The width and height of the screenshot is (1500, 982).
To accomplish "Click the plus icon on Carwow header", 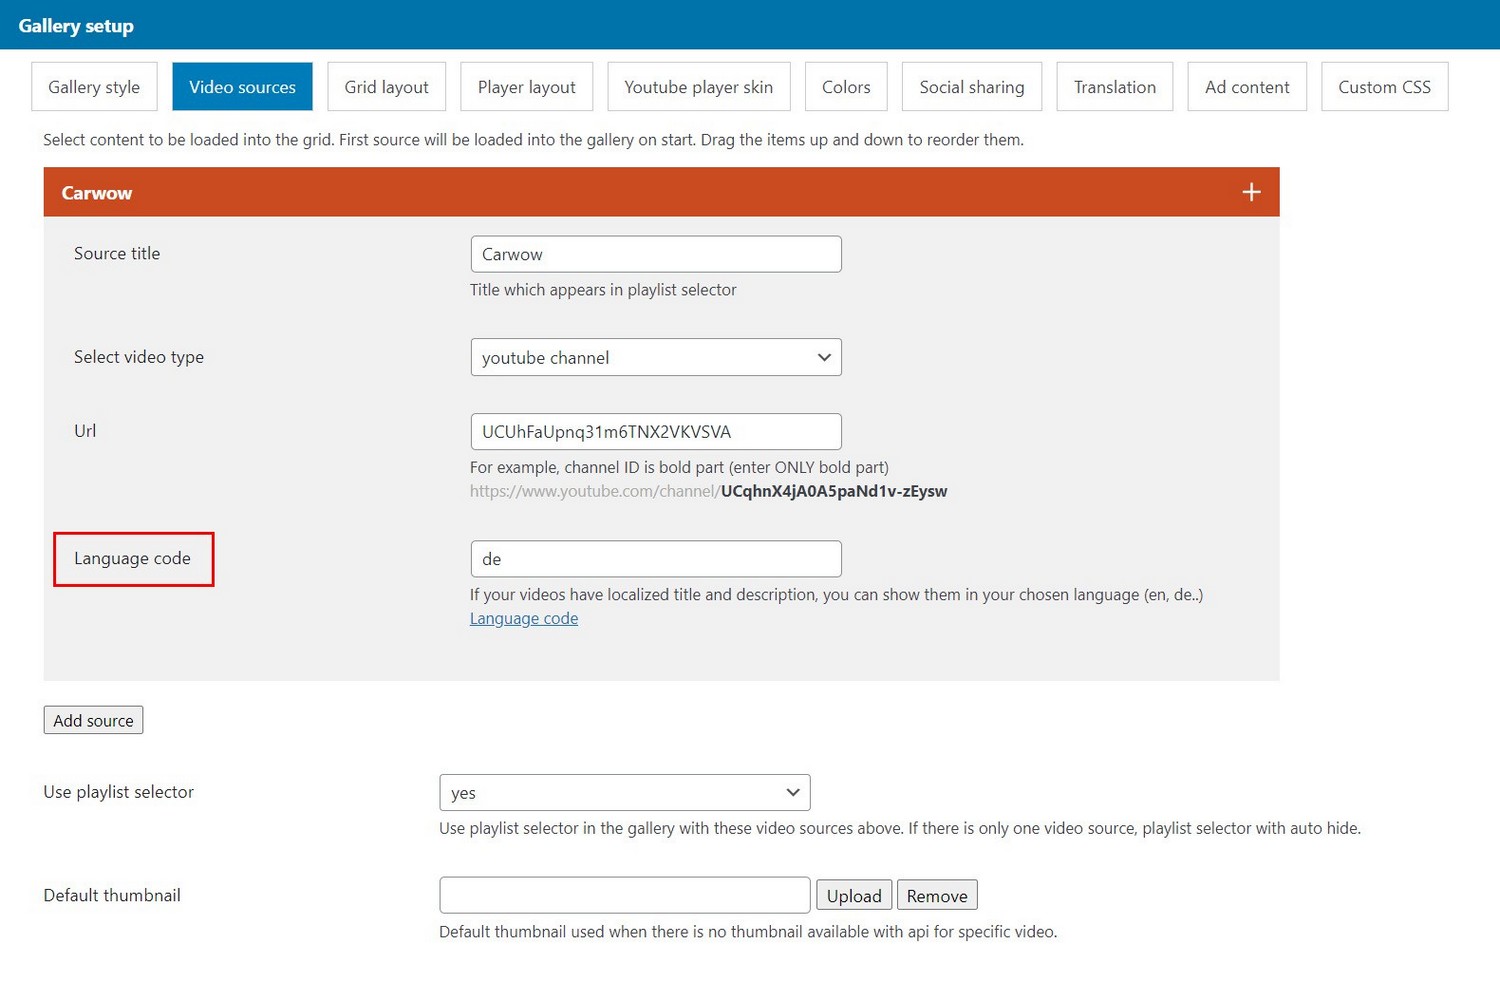I will pos(1251,192).
